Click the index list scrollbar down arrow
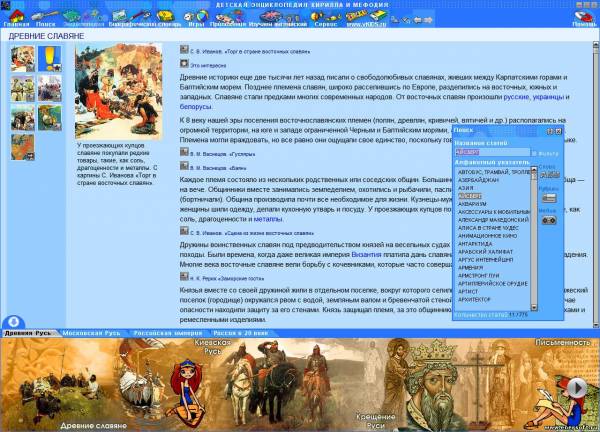The image size is (600, 432). click(534, 307)
